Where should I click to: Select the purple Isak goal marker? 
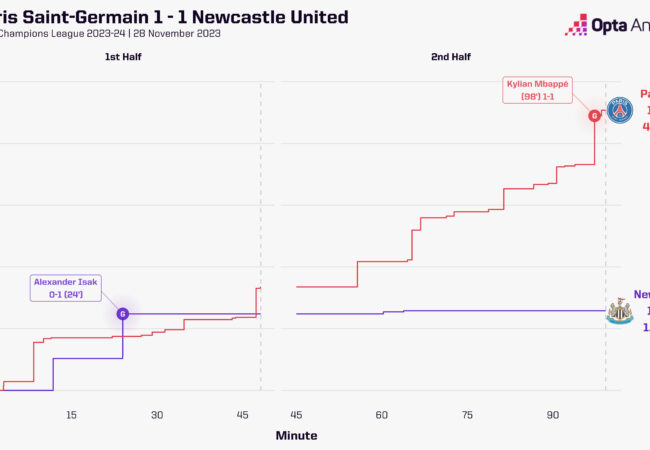tap(123, 314)
